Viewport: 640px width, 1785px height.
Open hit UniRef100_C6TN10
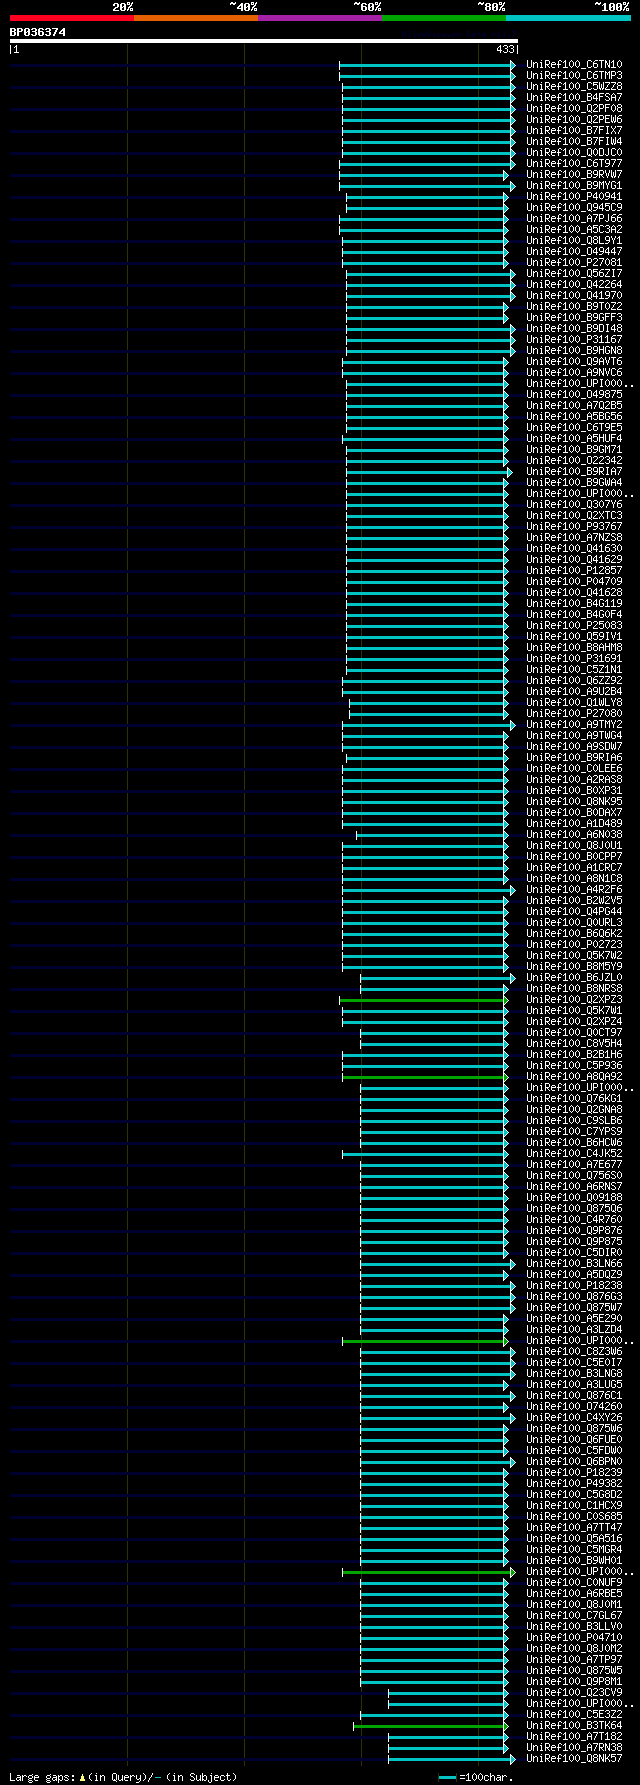point(574,64)
